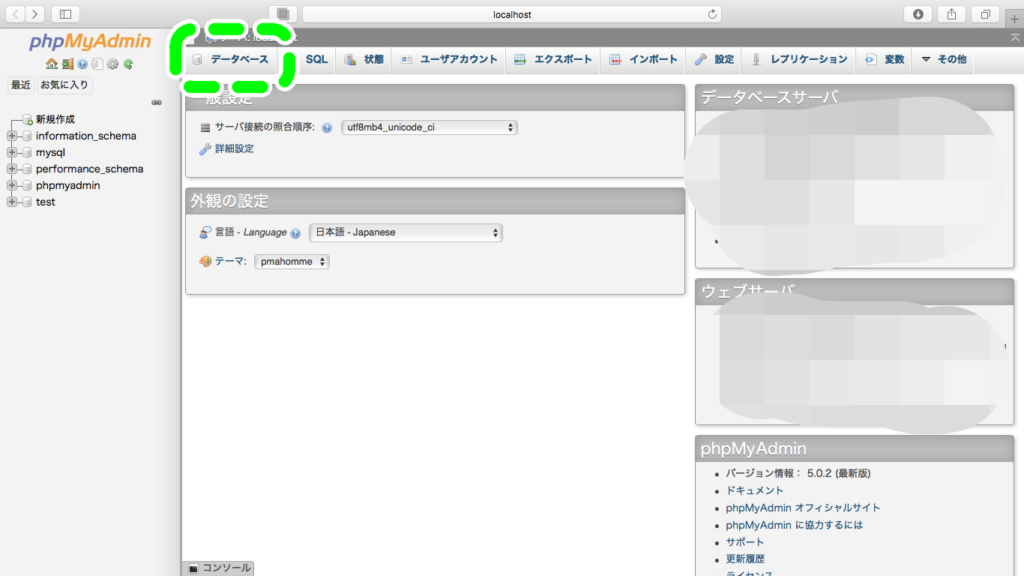Open the MySQL documentation page icon
This screenshot has height=576, width=1024.
97,63
